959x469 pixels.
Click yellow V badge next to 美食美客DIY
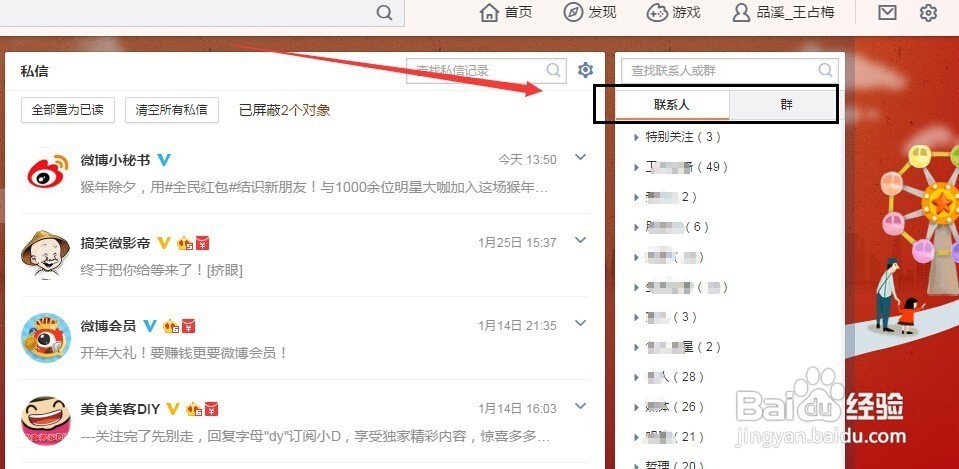click(173, 409)
